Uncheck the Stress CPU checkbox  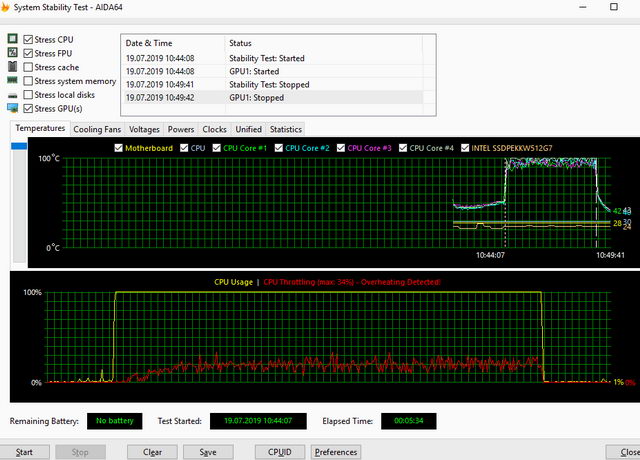28,40
